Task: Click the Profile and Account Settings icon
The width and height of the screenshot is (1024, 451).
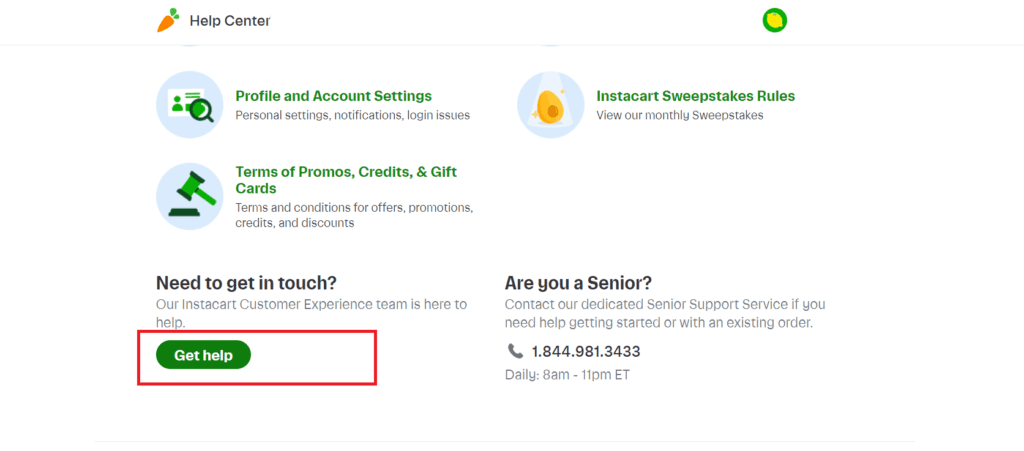Action: pos(190,104)
